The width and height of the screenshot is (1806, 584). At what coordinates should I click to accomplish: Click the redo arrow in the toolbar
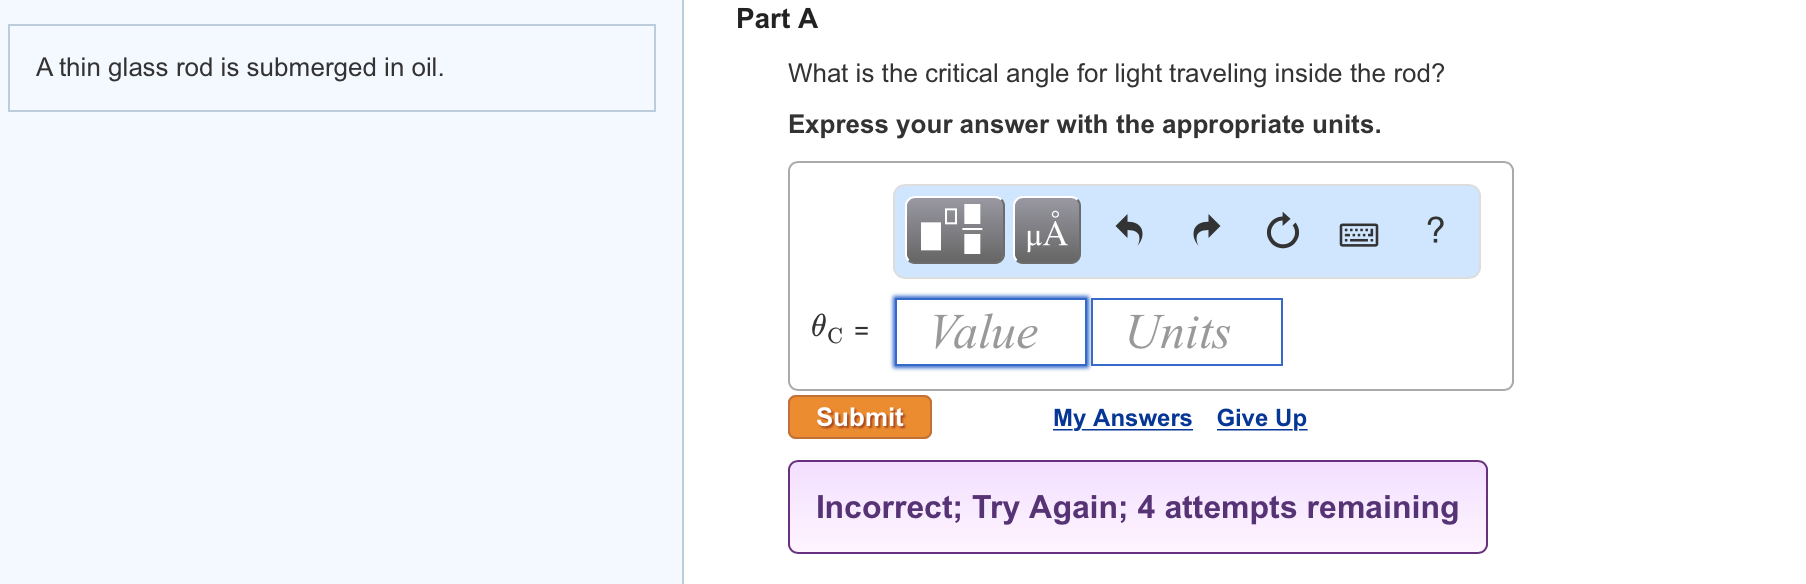(1207, 231)
